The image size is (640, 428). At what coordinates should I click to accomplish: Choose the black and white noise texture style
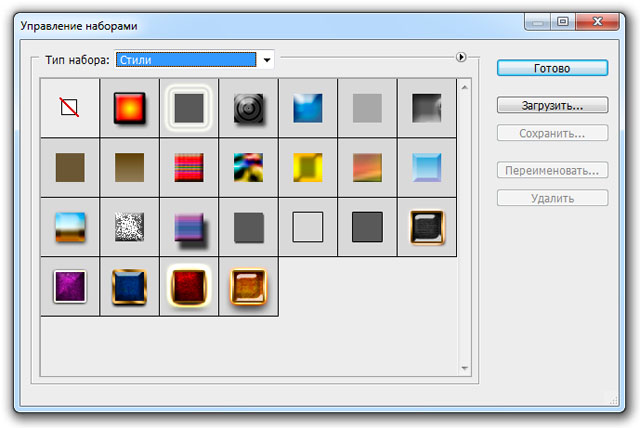tap(129, 227)
